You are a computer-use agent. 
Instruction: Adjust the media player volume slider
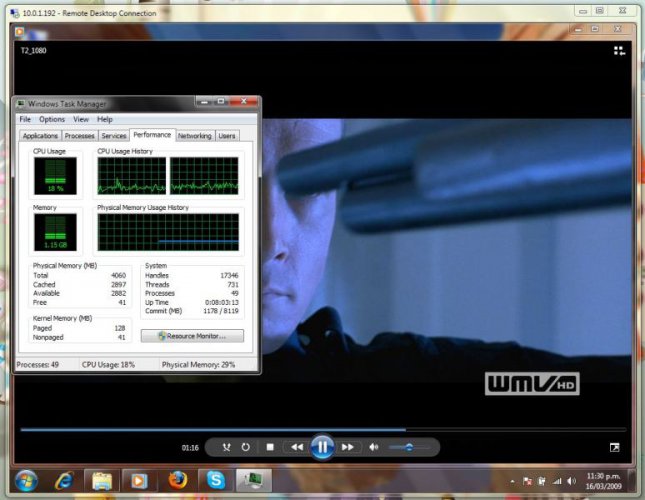(x=409, y=447)
